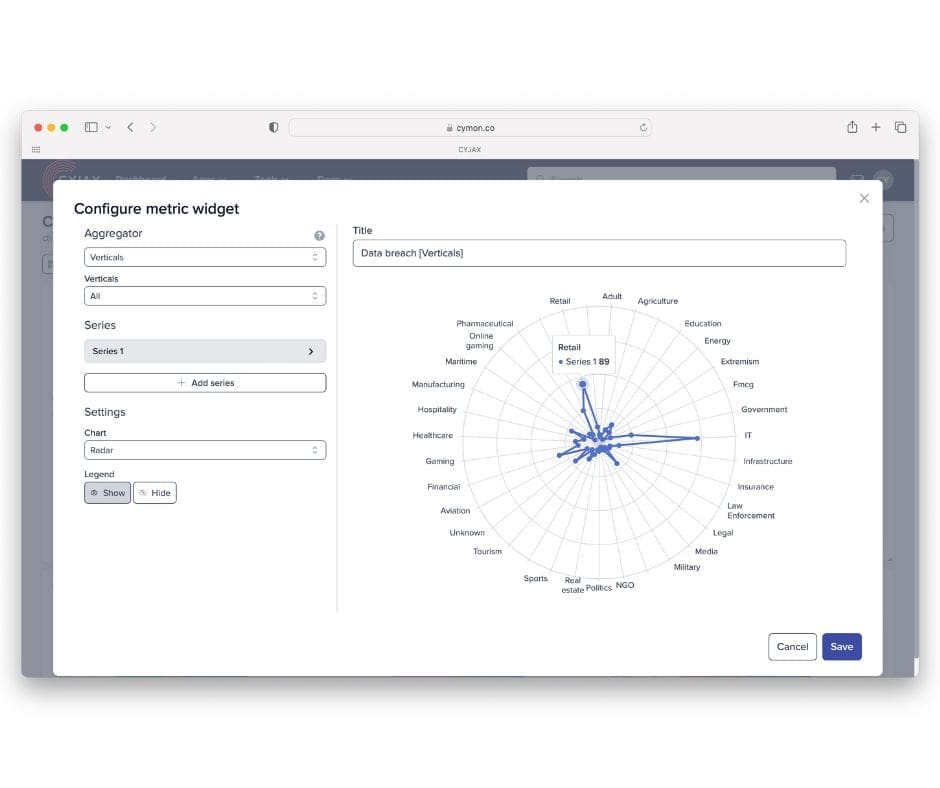The image size is (940, 788).
Task: Click the Aggregator help question mark icon
Action: tap(319, 235)
